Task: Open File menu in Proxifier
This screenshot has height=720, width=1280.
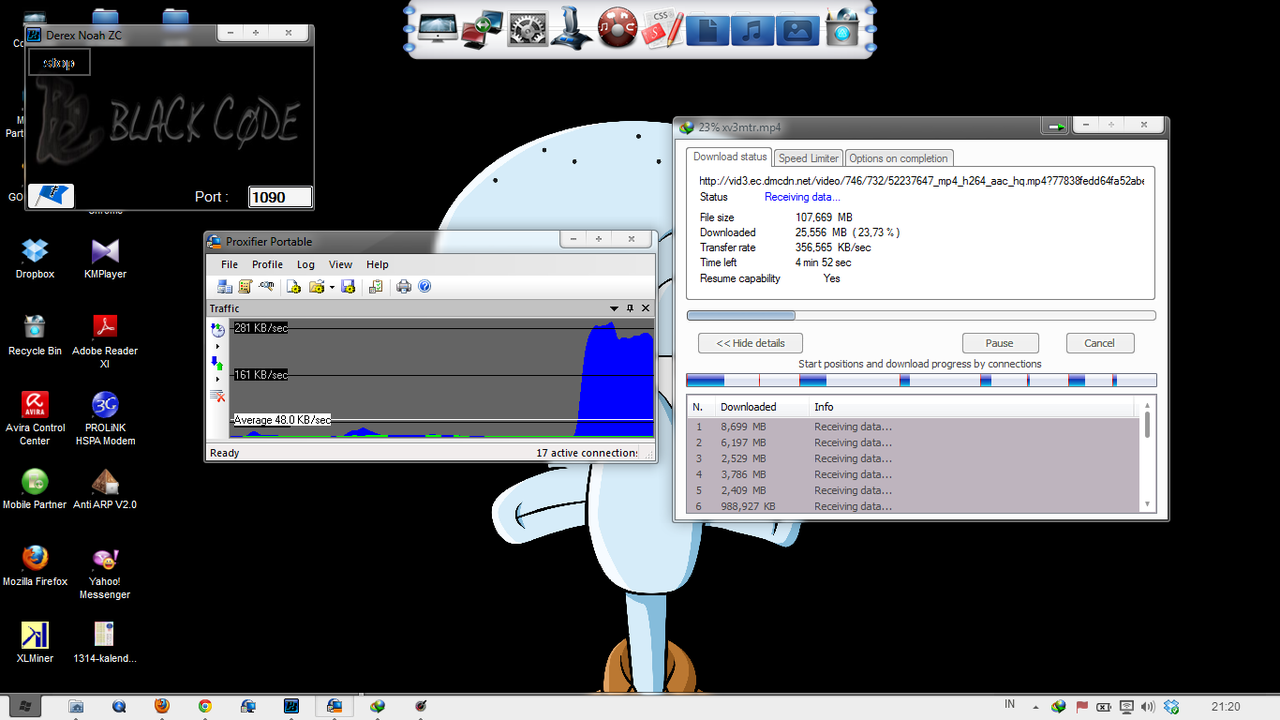Action: (230, 265)
